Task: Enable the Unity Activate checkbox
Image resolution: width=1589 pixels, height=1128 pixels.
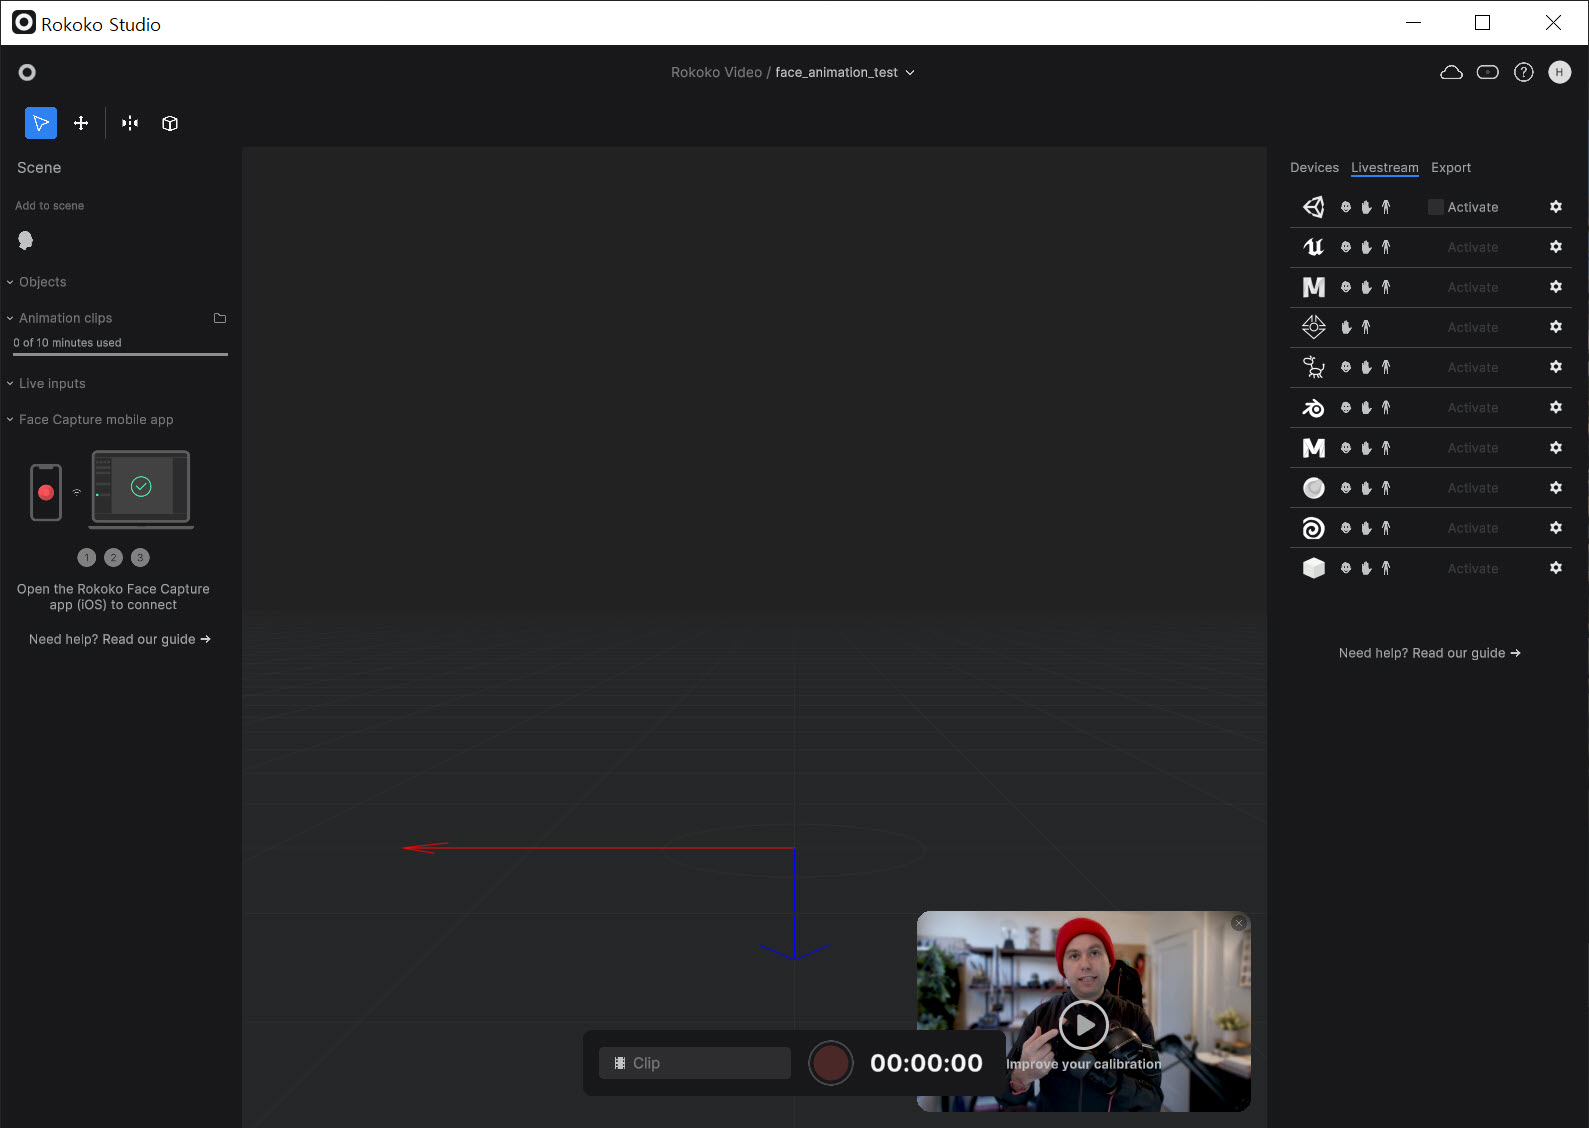Action: (x=1436, y=207)
